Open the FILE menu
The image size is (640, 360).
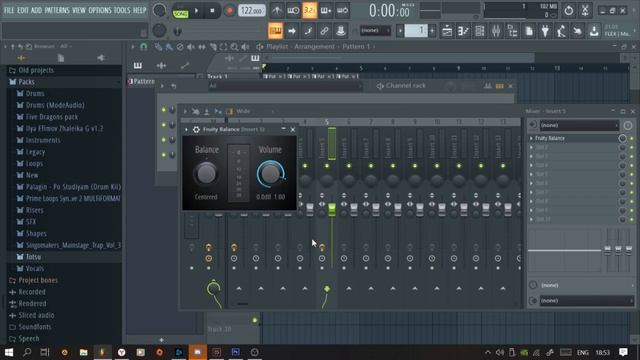click(9, 10)
